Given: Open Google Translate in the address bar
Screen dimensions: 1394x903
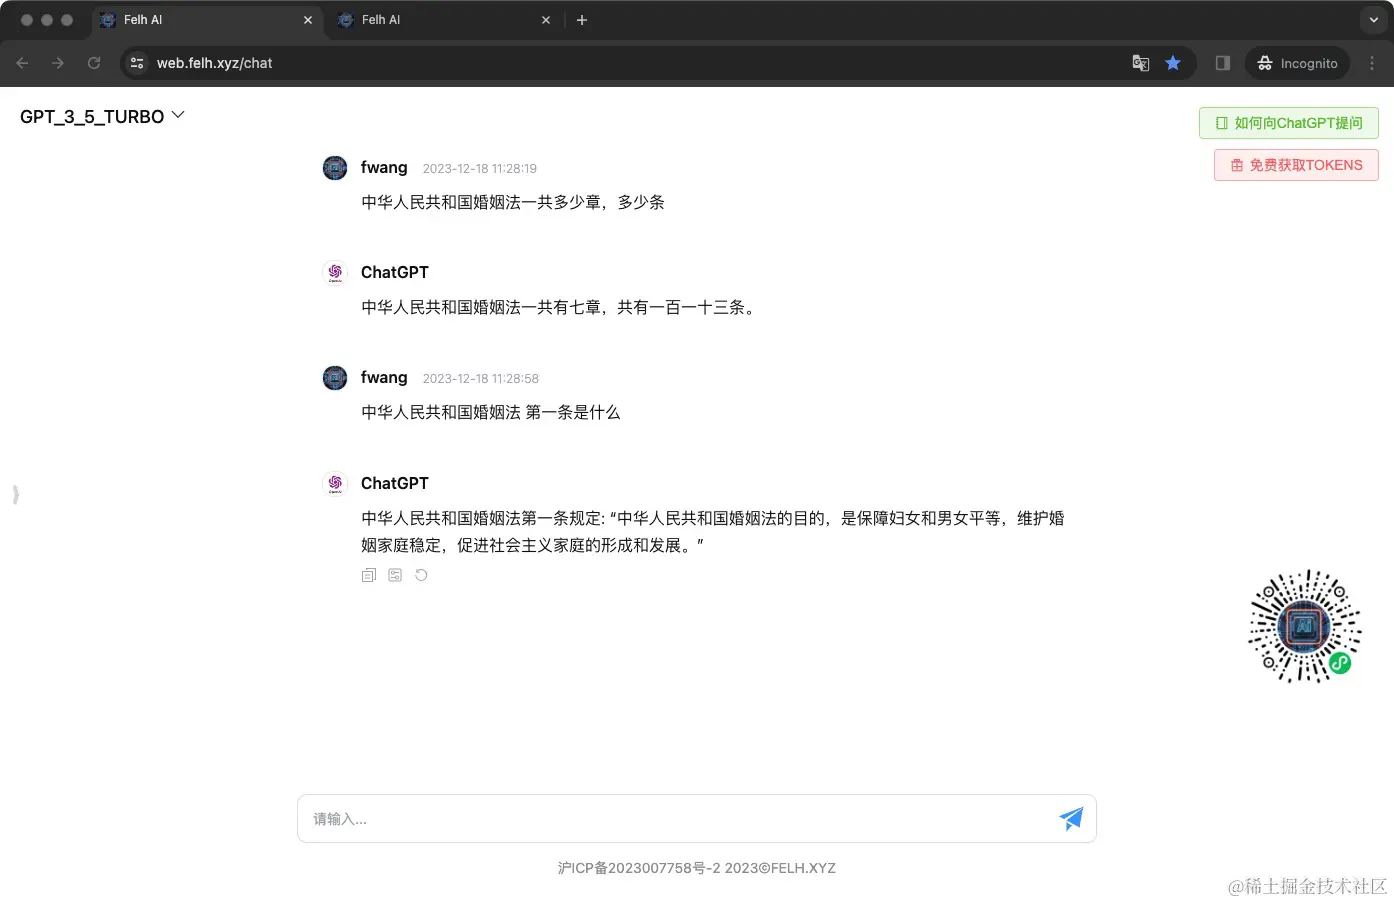Looking at the screenshot, I should 1140,63.
